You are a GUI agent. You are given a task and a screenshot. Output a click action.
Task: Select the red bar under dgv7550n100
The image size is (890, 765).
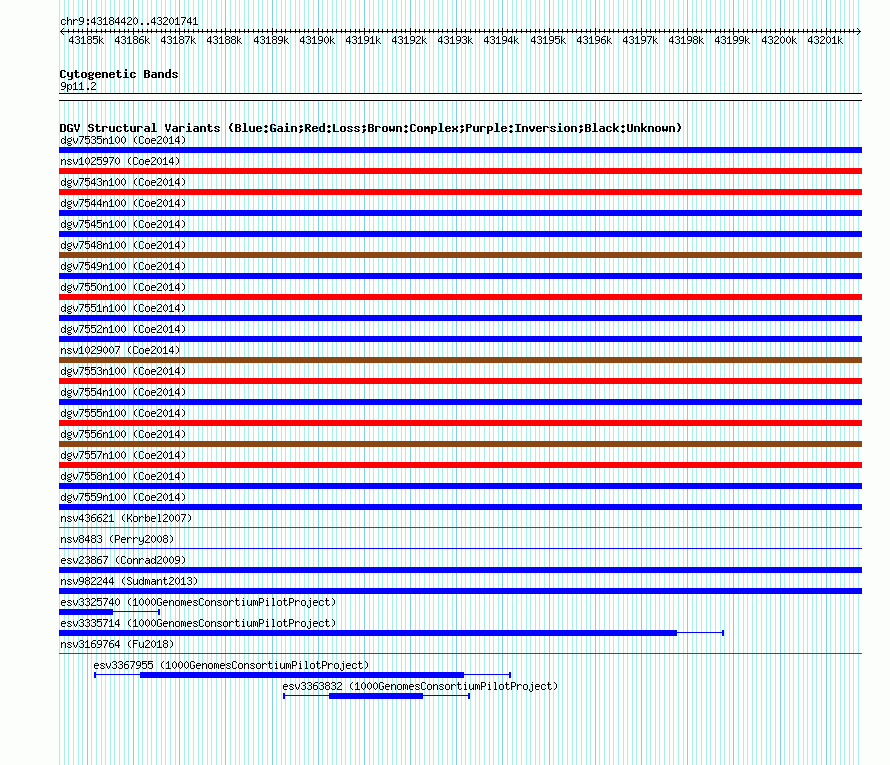coord(460,297)
